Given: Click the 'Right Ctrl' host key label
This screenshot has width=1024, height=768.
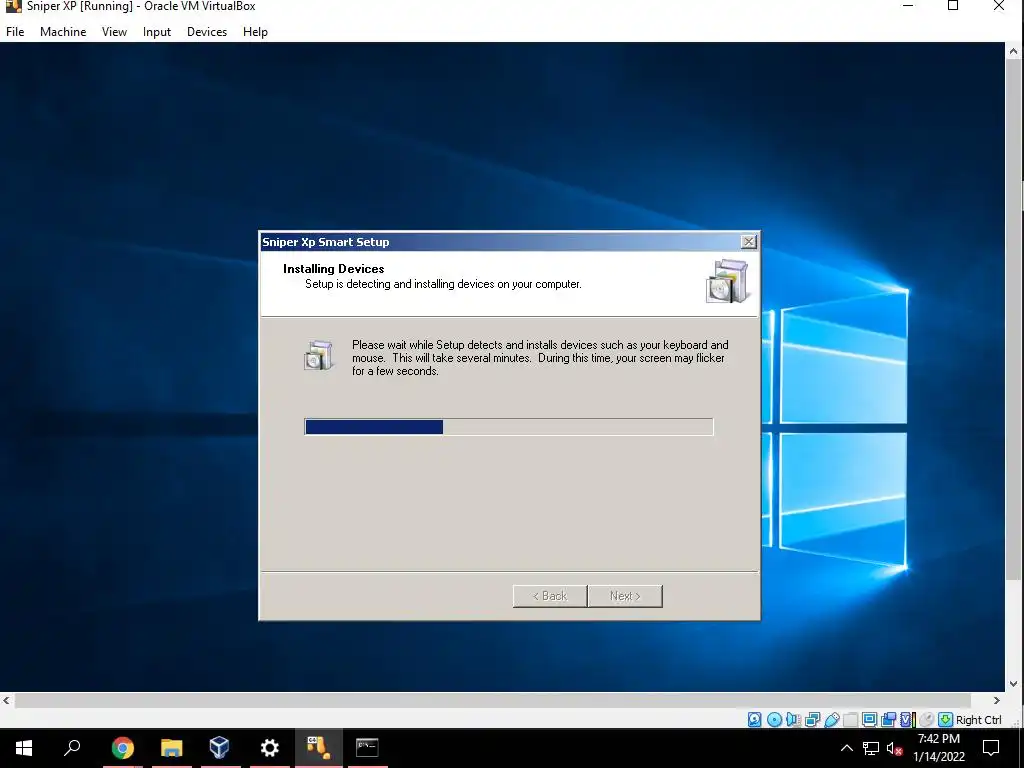Looking at the screenshot, I should coord(978,720).
